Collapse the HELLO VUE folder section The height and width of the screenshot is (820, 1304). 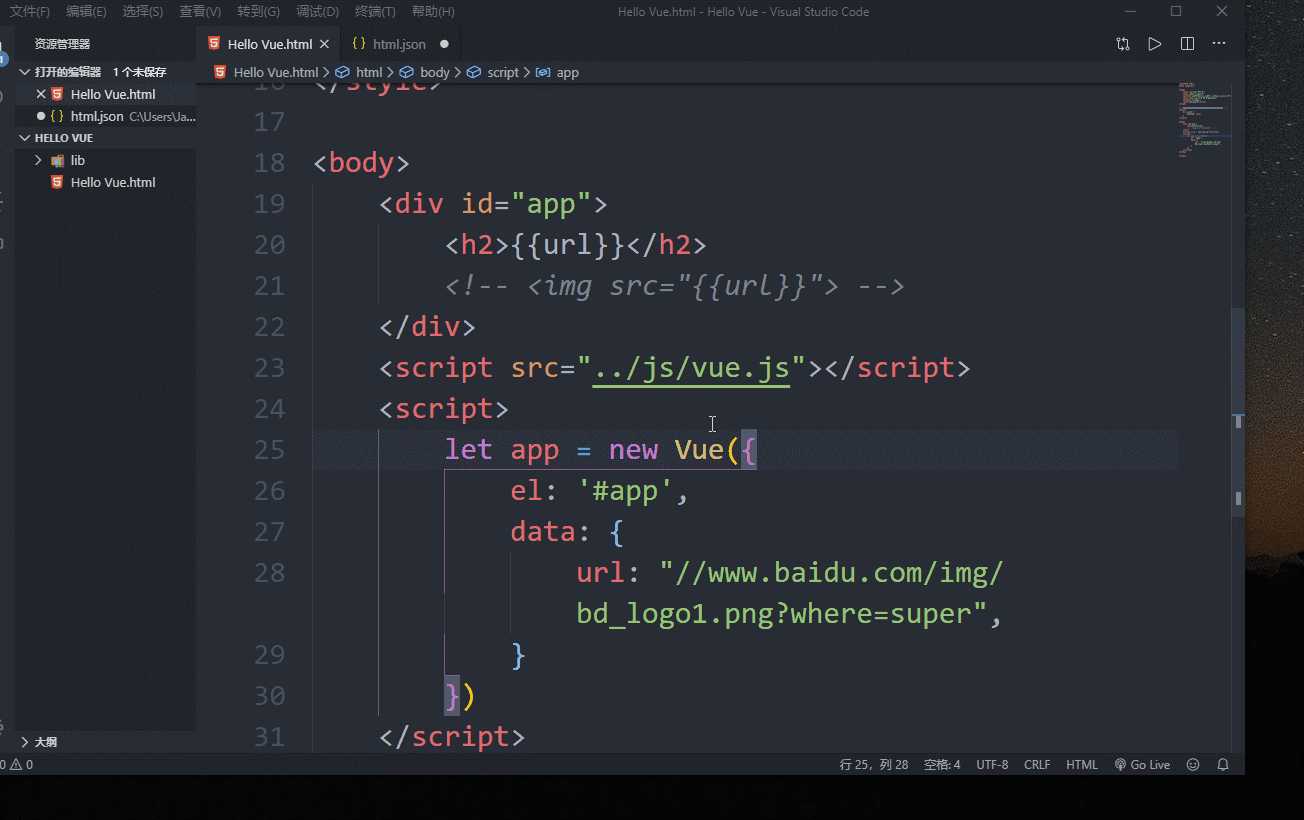tap(26, 138)
